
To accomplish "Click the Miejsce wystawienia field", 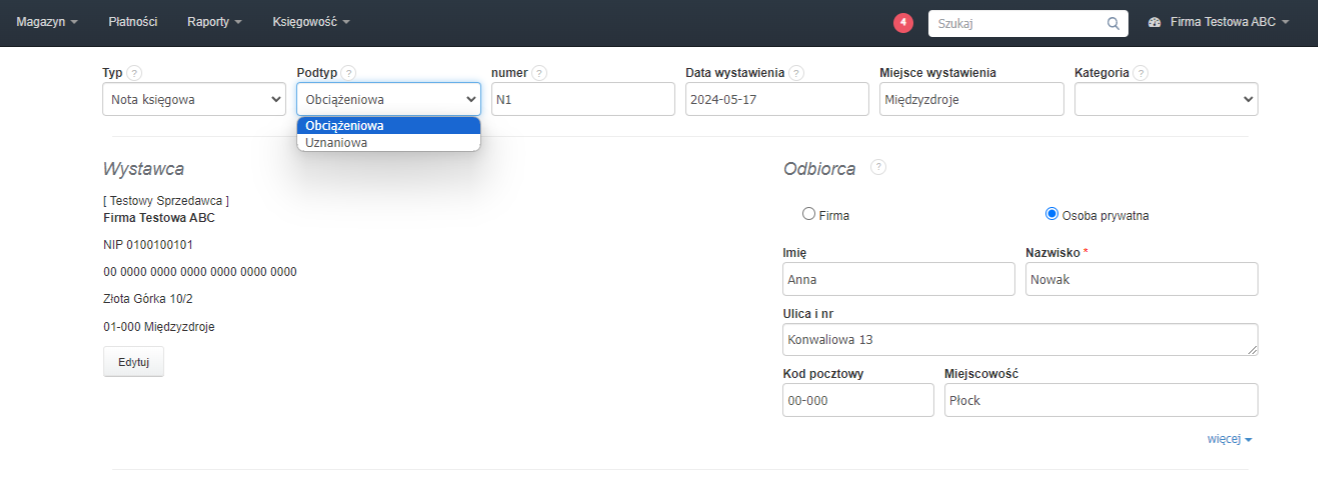I will coord(972,99).
